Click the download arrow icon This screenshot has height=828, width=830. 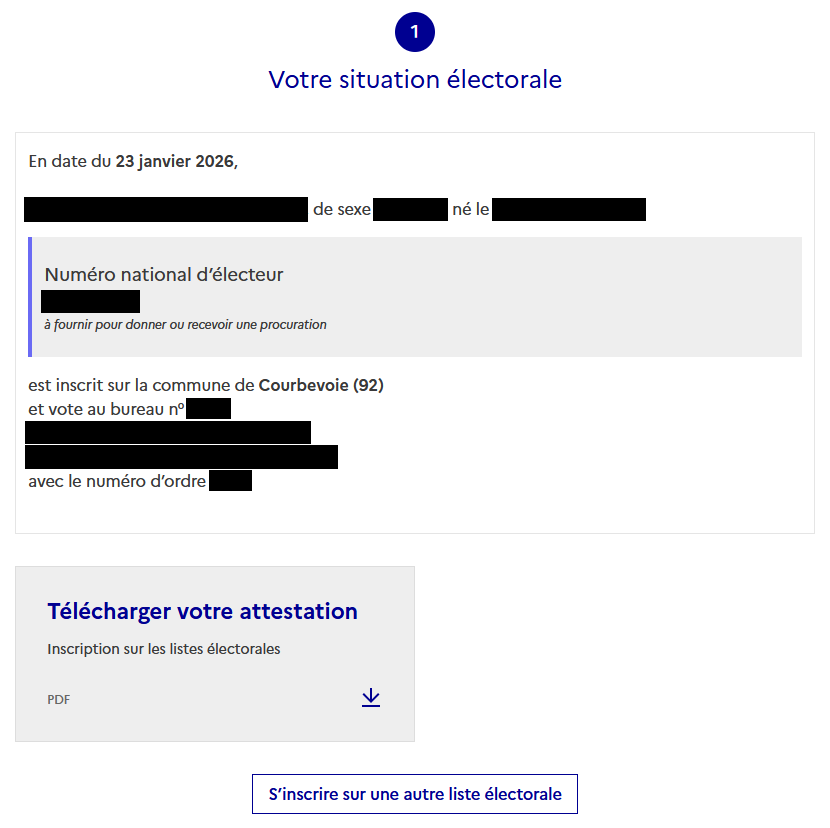point(371,698)
